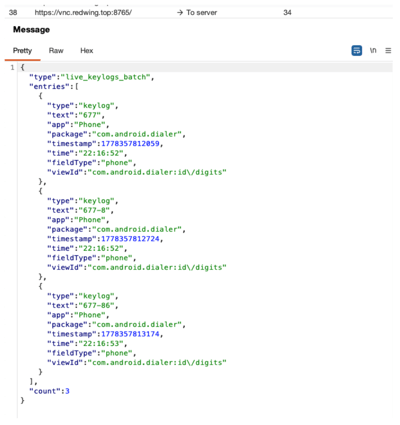Select the Pretty tab
Viewport: 400px width, 425px height.
pos(22,51)
